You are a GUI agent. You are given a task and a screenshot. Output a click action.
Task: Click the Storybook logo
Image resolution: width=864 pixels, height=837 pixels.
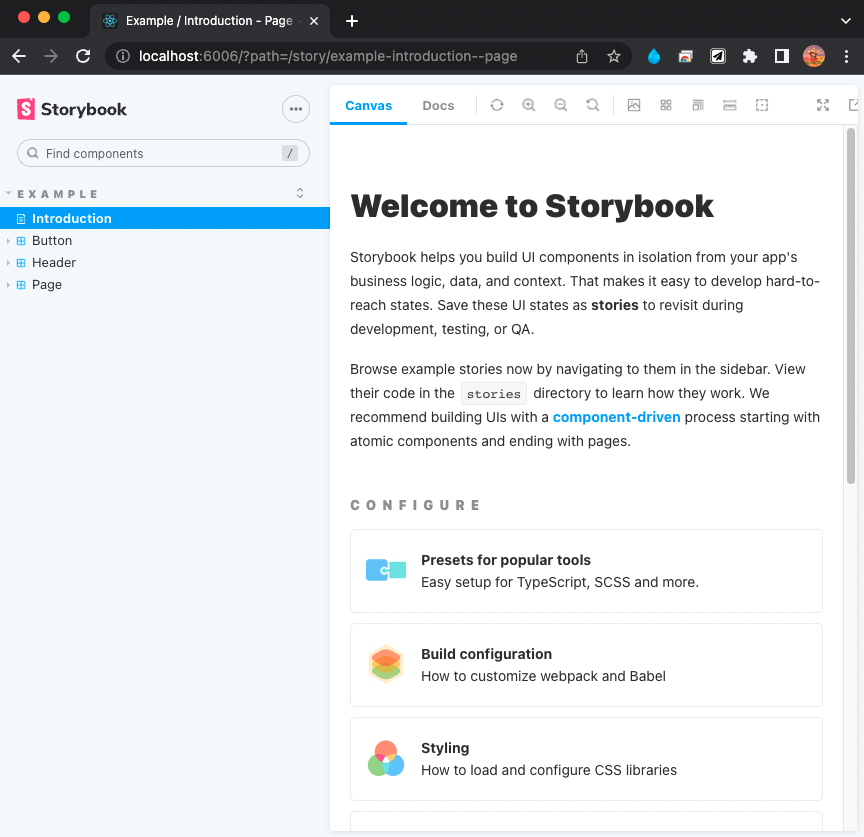[x=72, y=109]
